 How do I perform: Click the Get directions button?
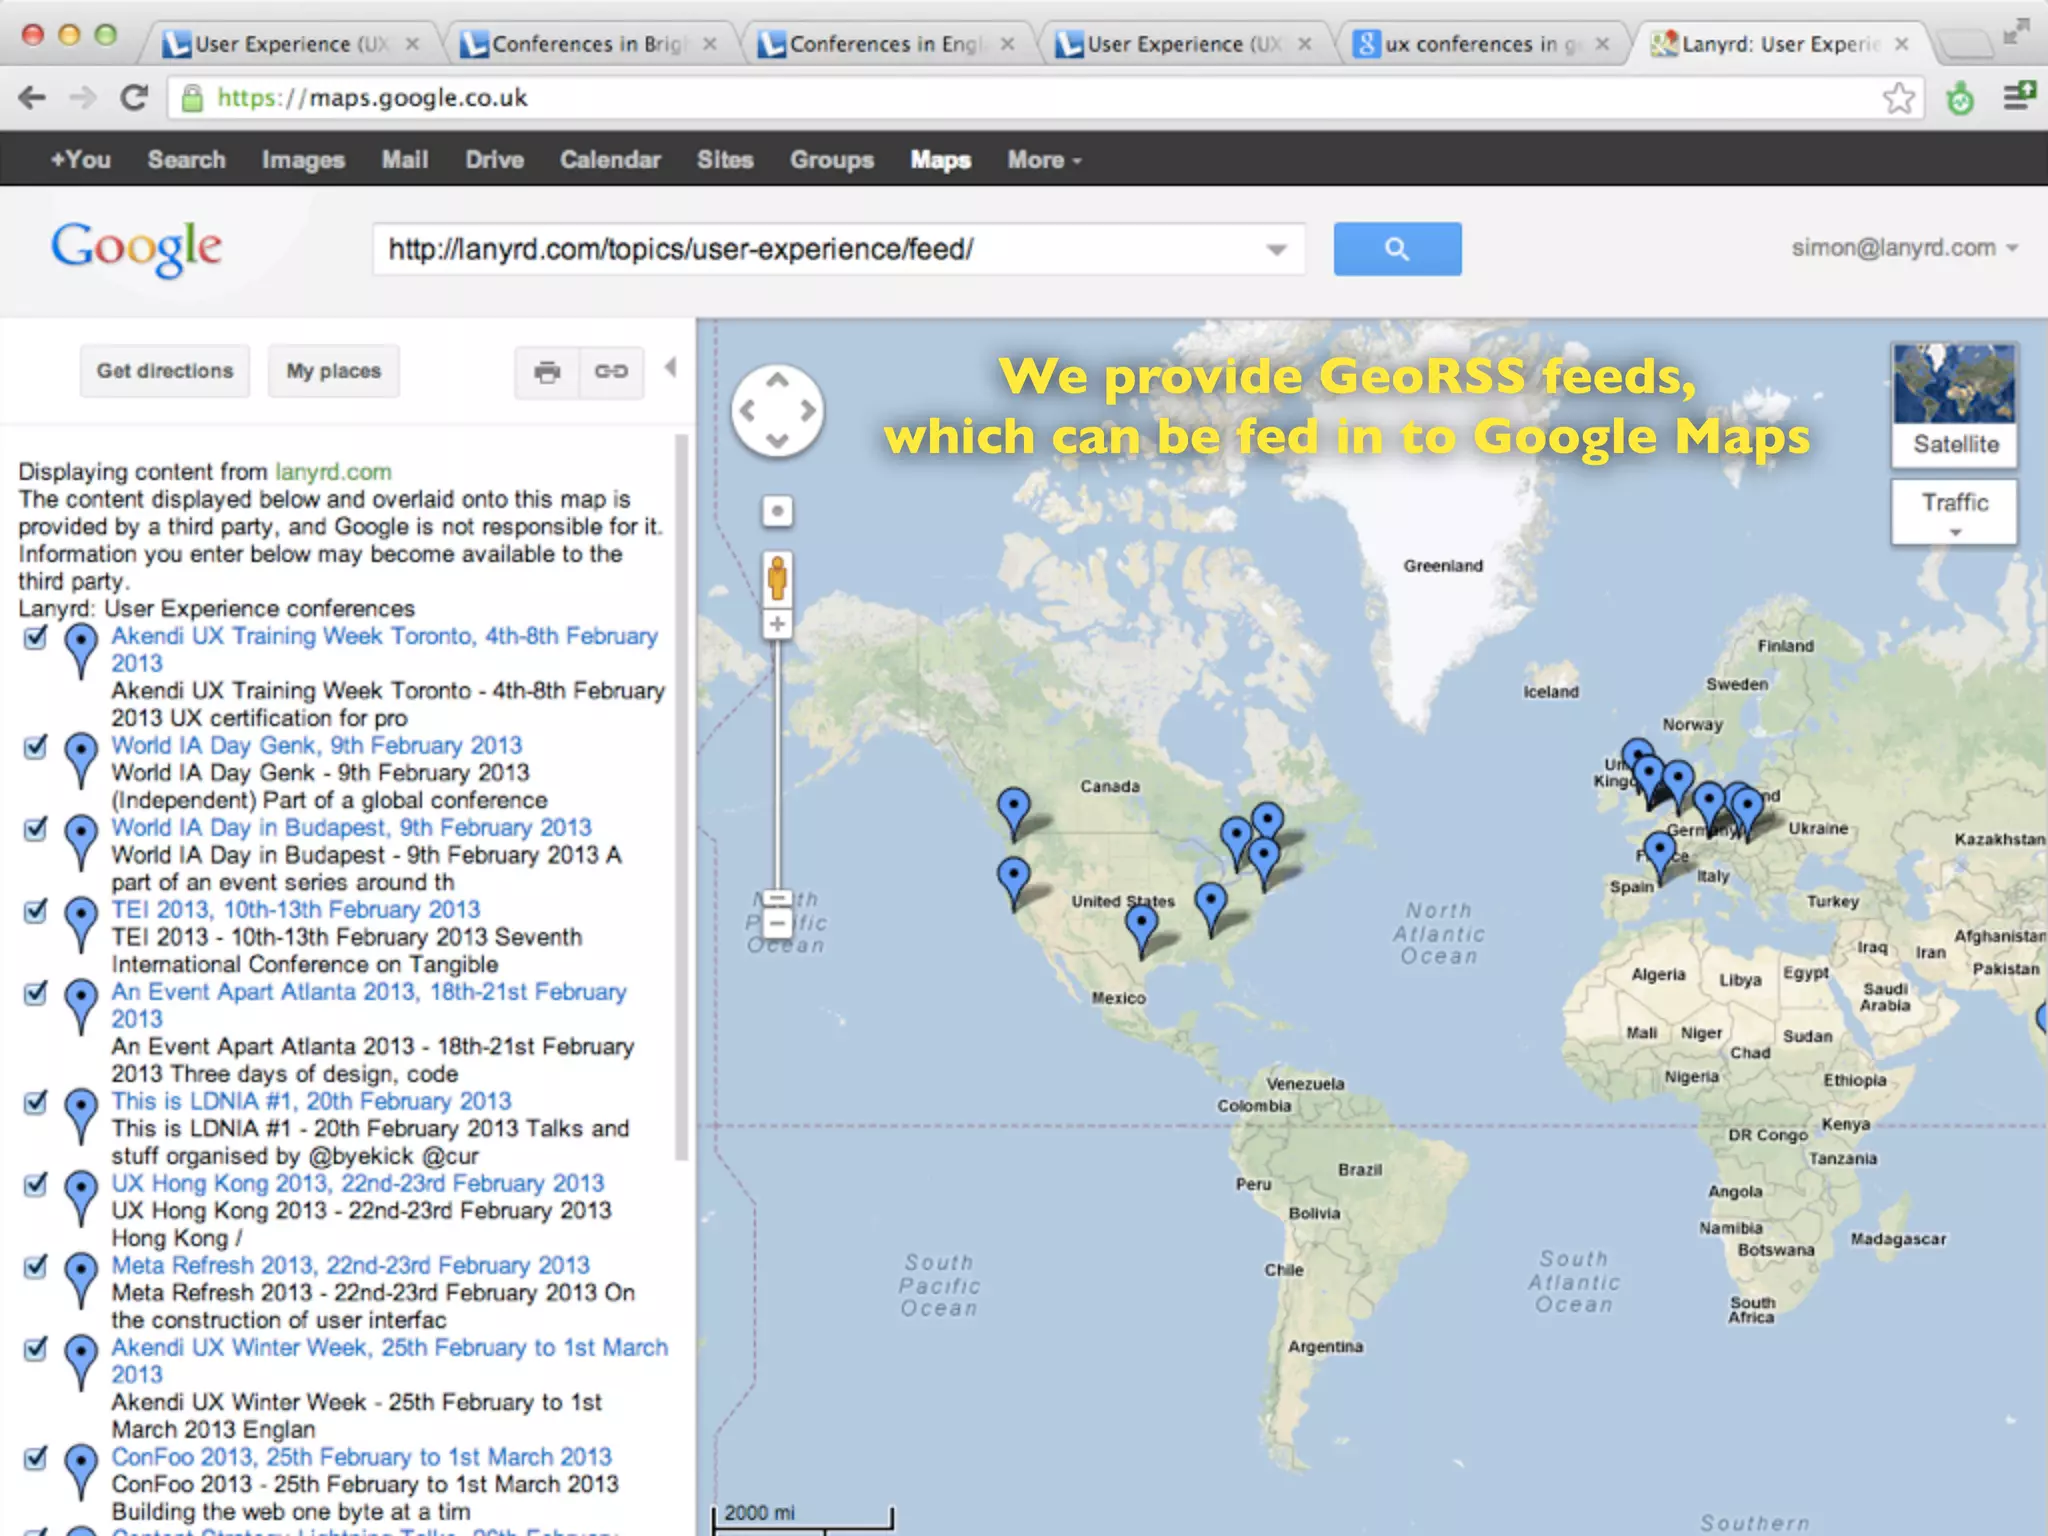click(165, 371)
